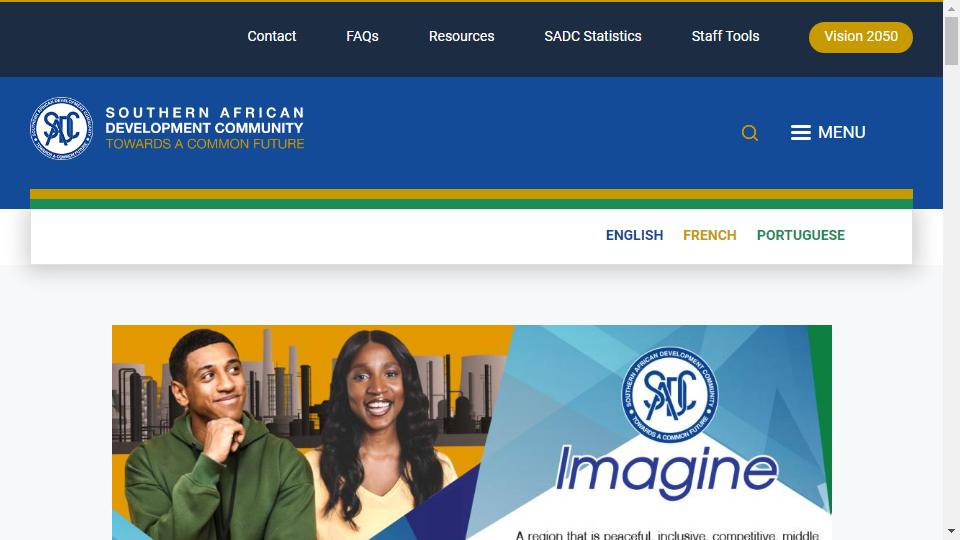Image resolution: width=960 pixels, height=540 pixels.
Task: Open the Staff Tools link
Action: (x=725, y=37)
